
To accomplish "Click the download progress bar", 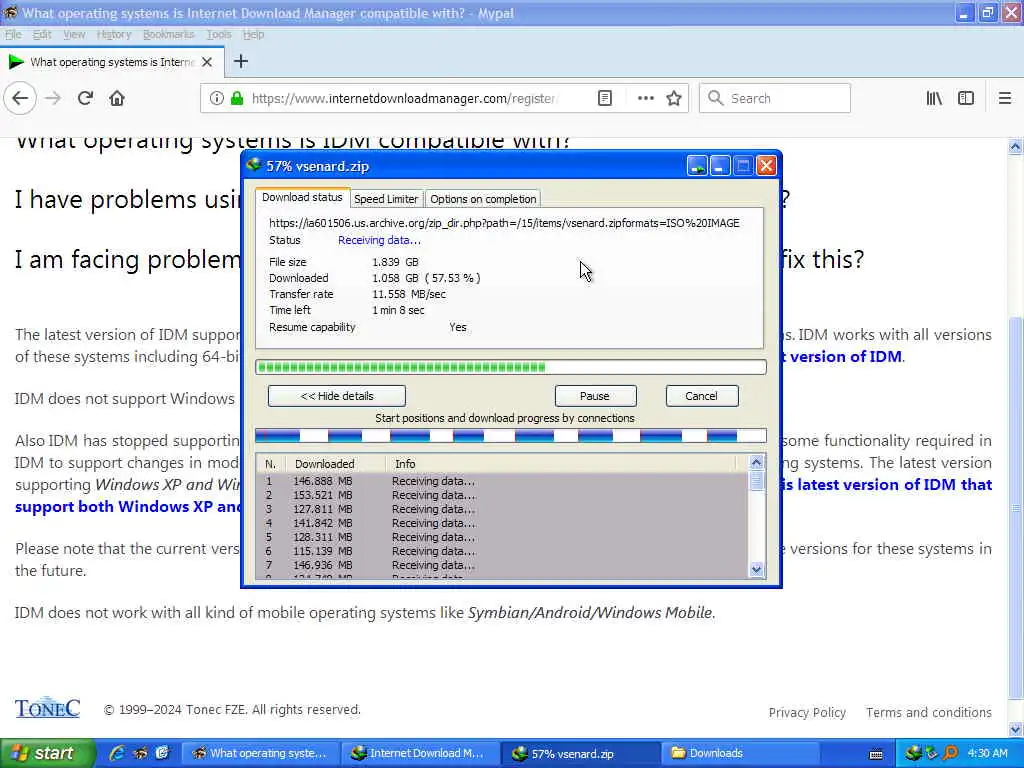I will (511, 367).
